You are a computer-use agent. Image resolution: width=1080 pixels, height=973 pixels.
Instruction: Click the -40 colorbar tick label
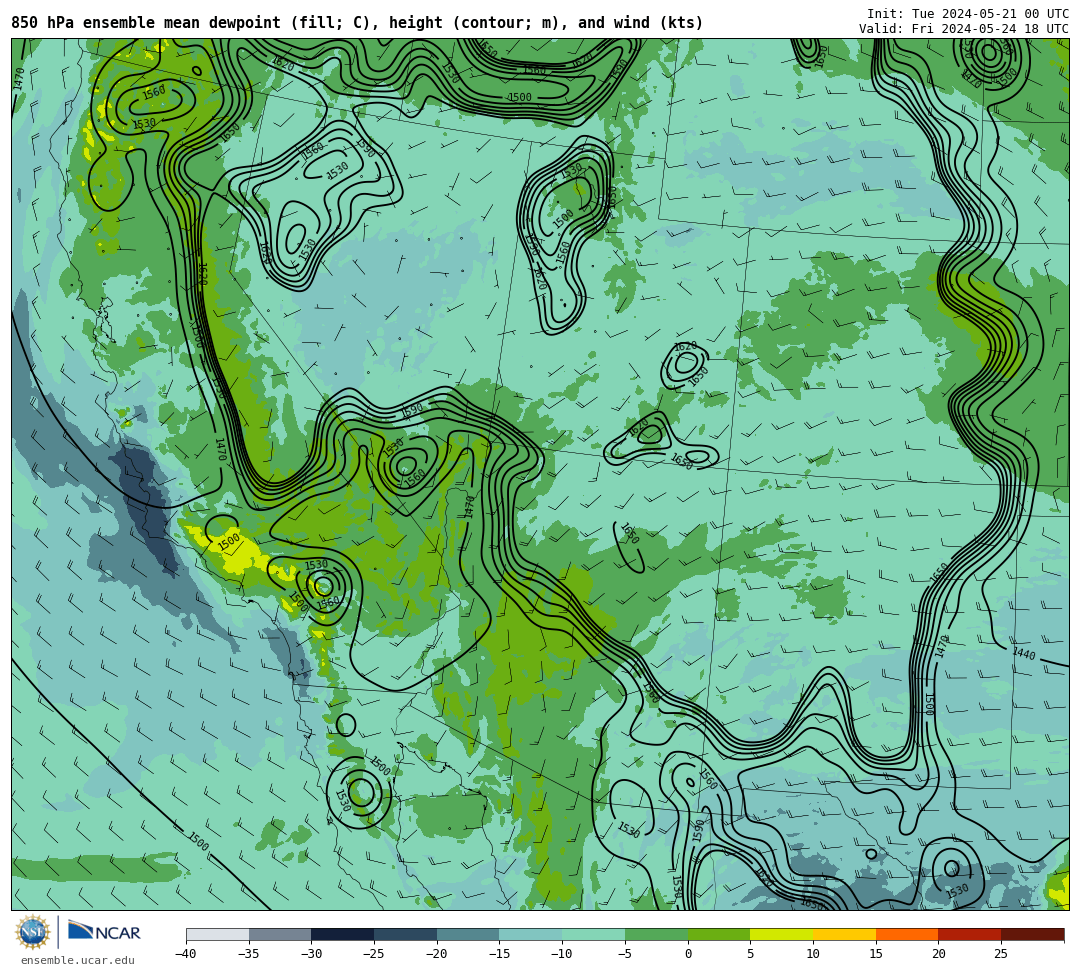[186, 954]
